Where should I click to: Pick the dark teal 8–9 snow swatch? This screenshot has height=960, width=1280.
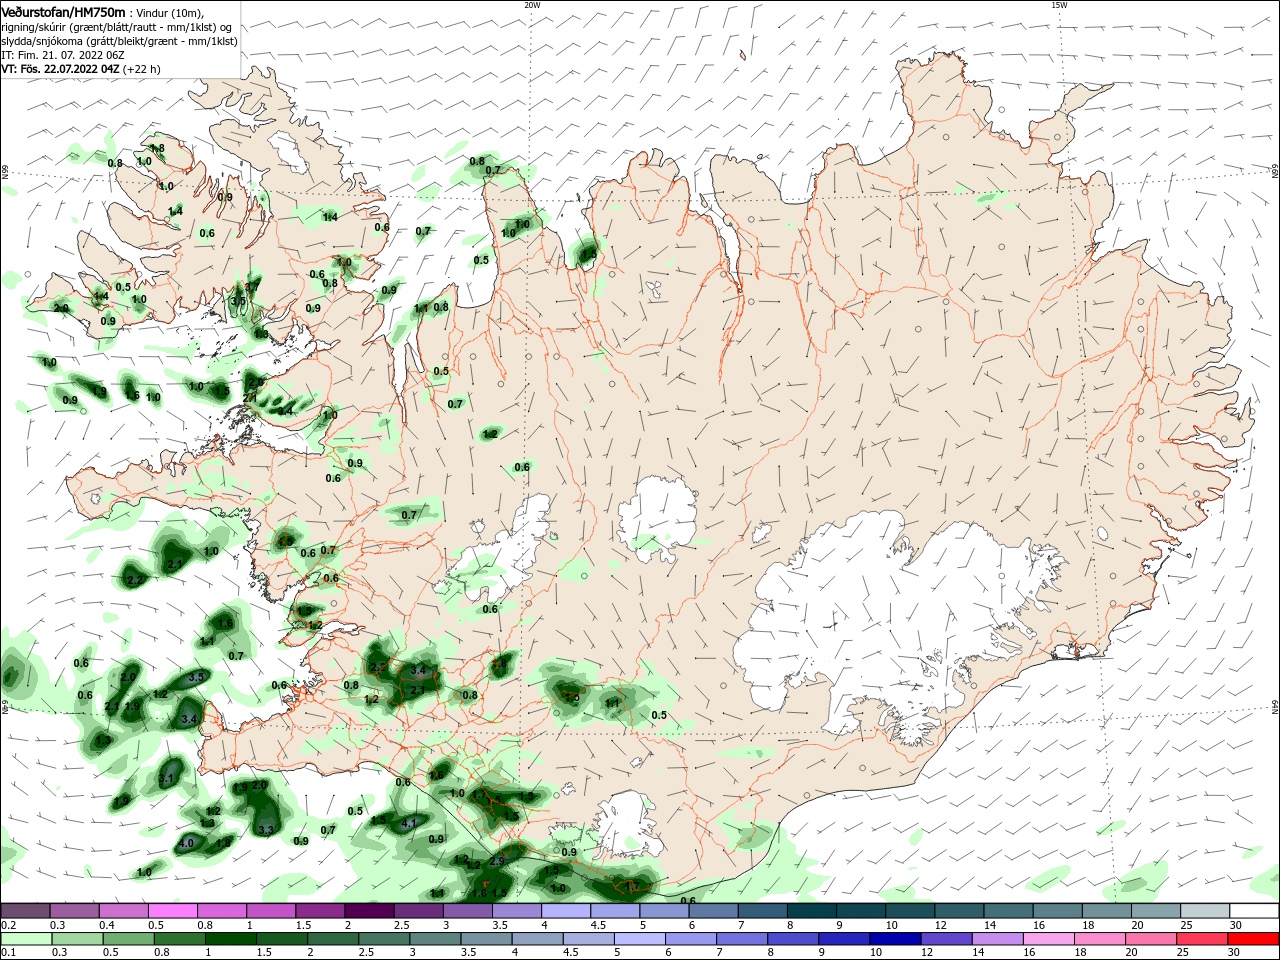[x=812, y=911]
